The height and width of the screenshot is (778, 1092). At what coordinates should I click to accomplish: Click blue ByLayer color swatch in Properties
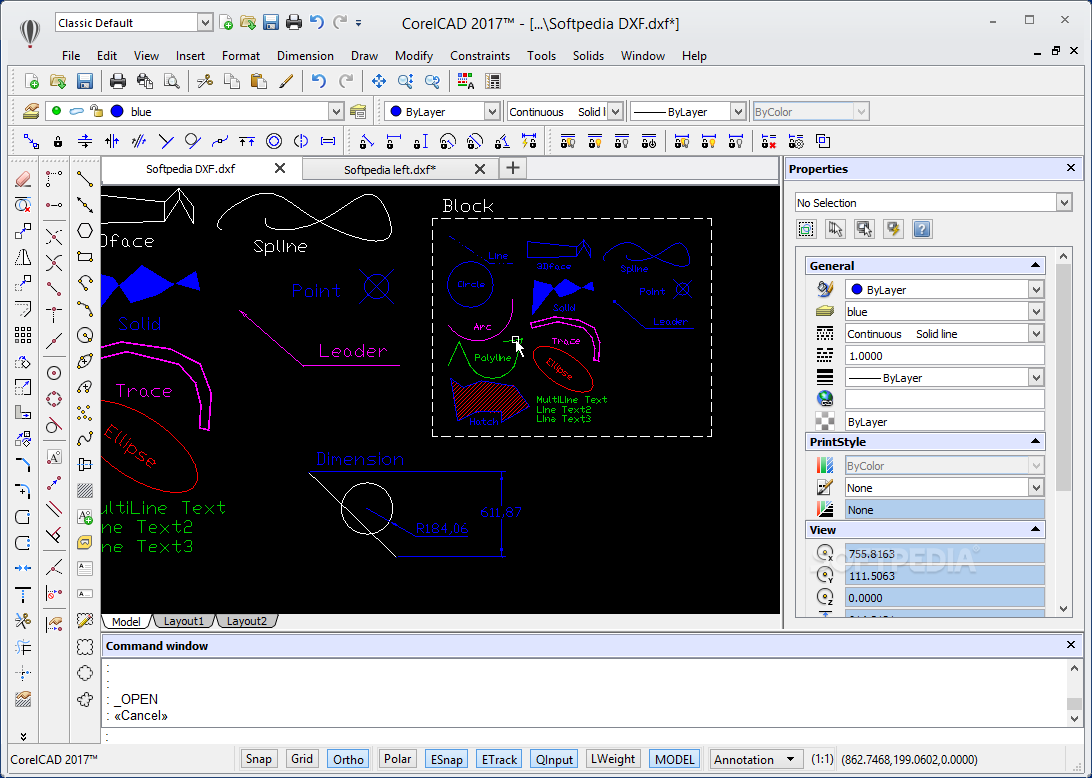pyautogui.click(x=857, y=289)
